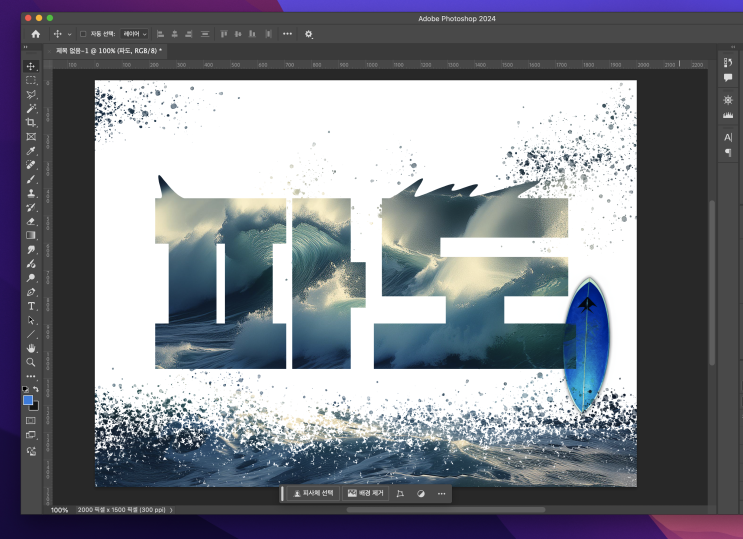Select the Dodge tool
The height and width of the screenshot is (539, 743).
[31, 278]
